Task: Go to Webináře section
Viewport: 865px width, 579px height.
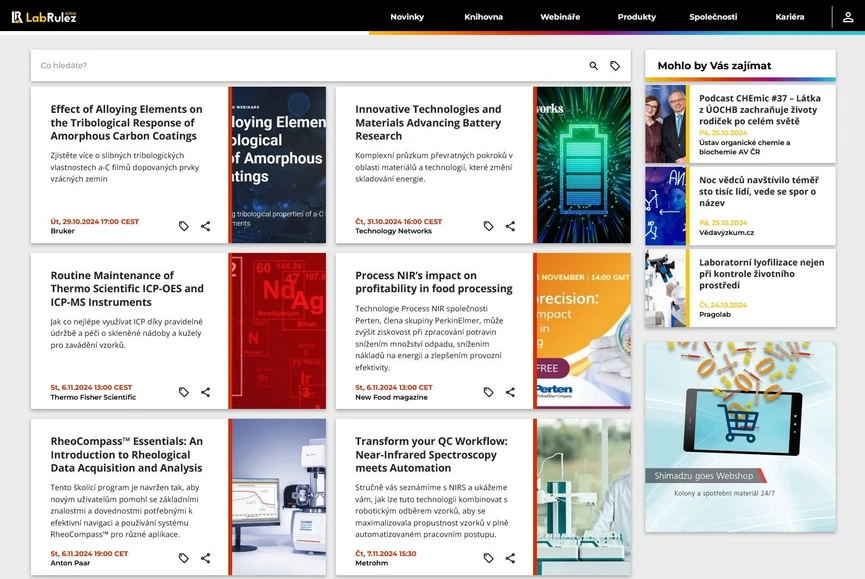Action: point(560,17)
